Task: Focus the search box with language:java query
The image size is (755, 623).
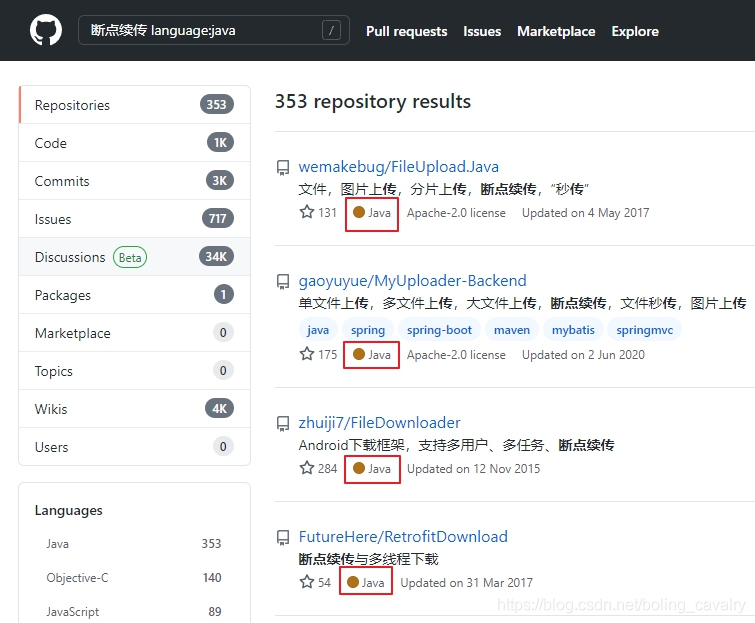Action: click(x=214, y=30)
